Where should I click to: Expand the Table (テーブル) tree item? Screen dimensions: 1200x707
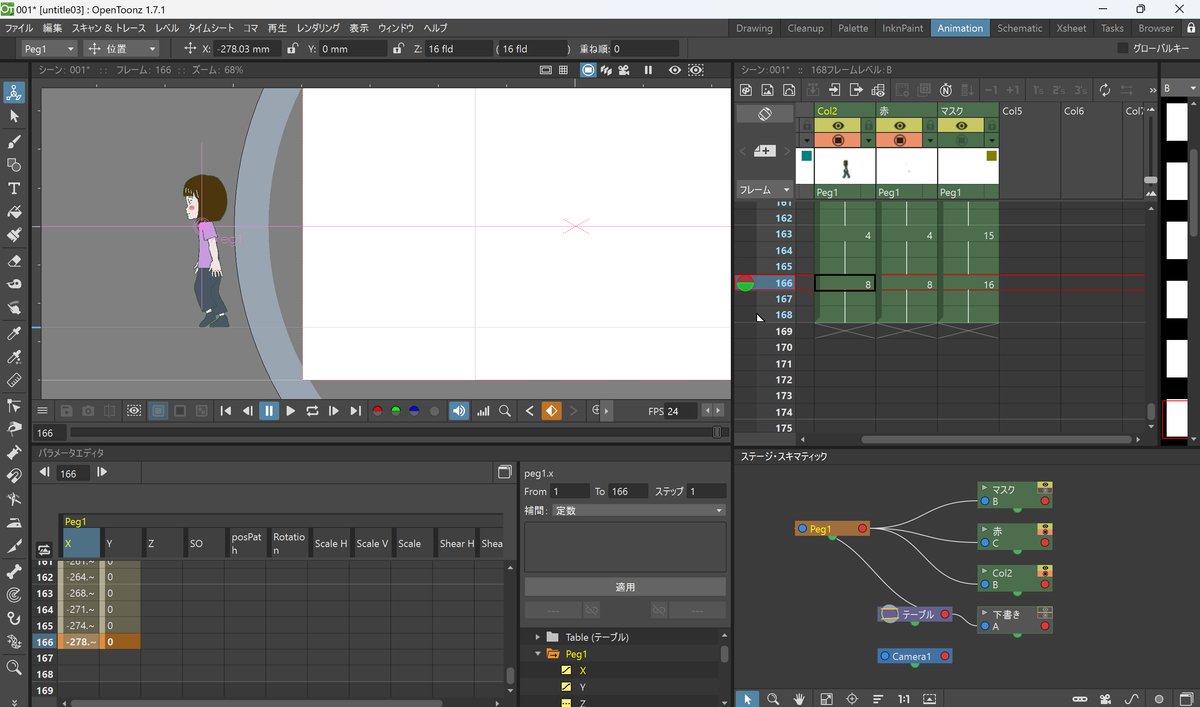(x=537, y=637)
